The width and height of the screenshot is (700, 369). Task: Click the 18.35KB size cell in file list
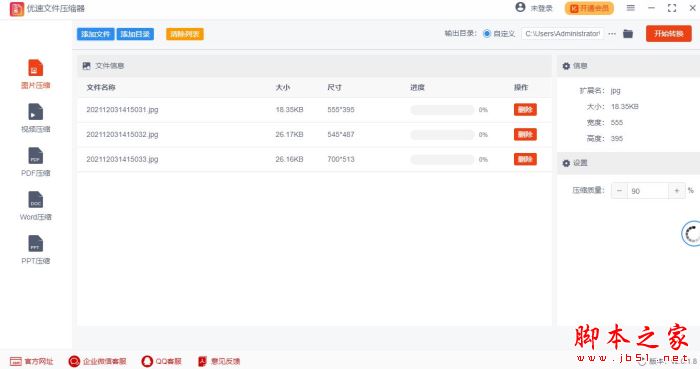pyautogui.click(x=289, y=110)
